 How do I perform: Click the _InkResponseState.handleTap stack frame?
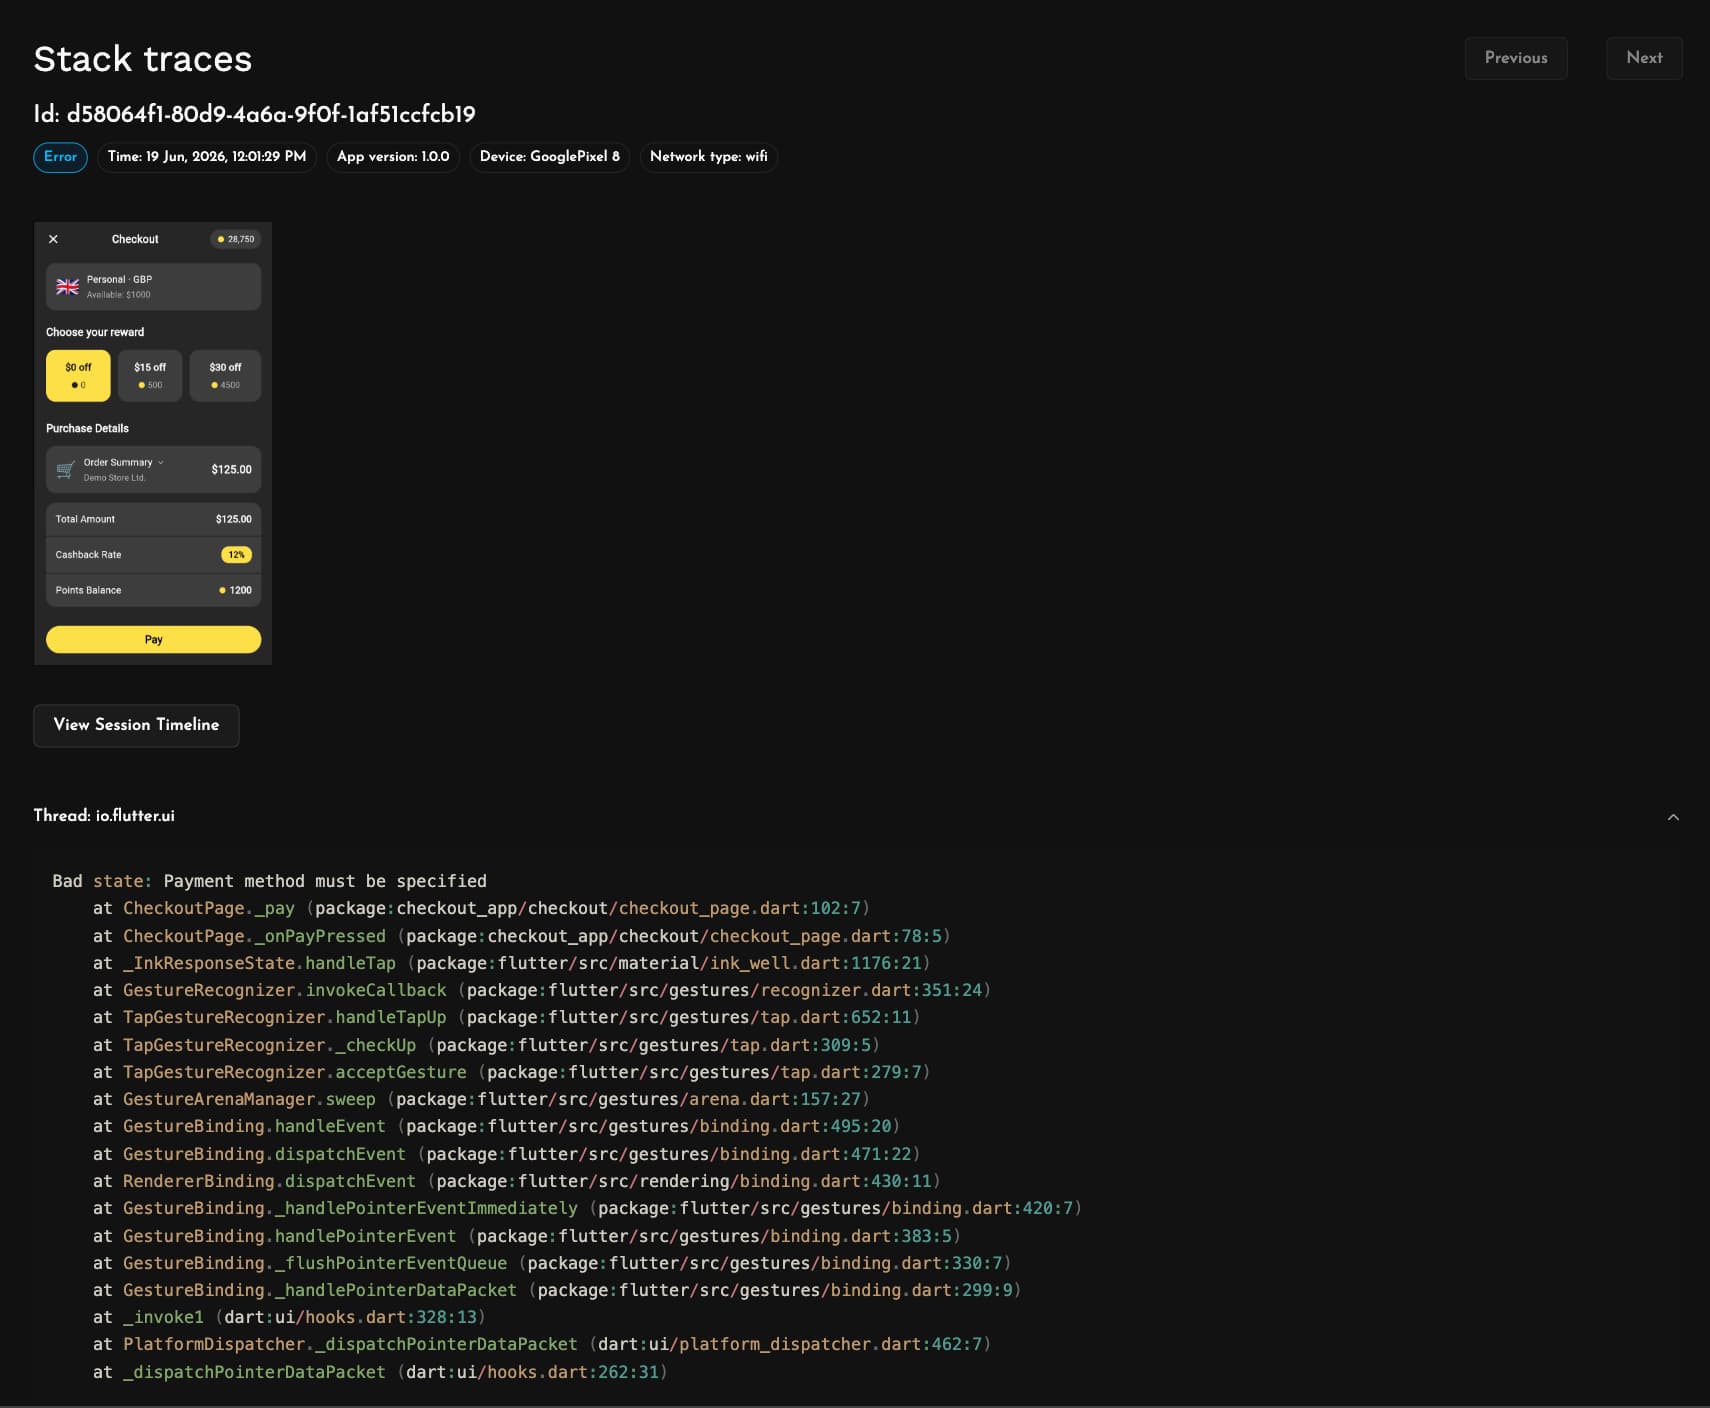click(x=512, y=963)
